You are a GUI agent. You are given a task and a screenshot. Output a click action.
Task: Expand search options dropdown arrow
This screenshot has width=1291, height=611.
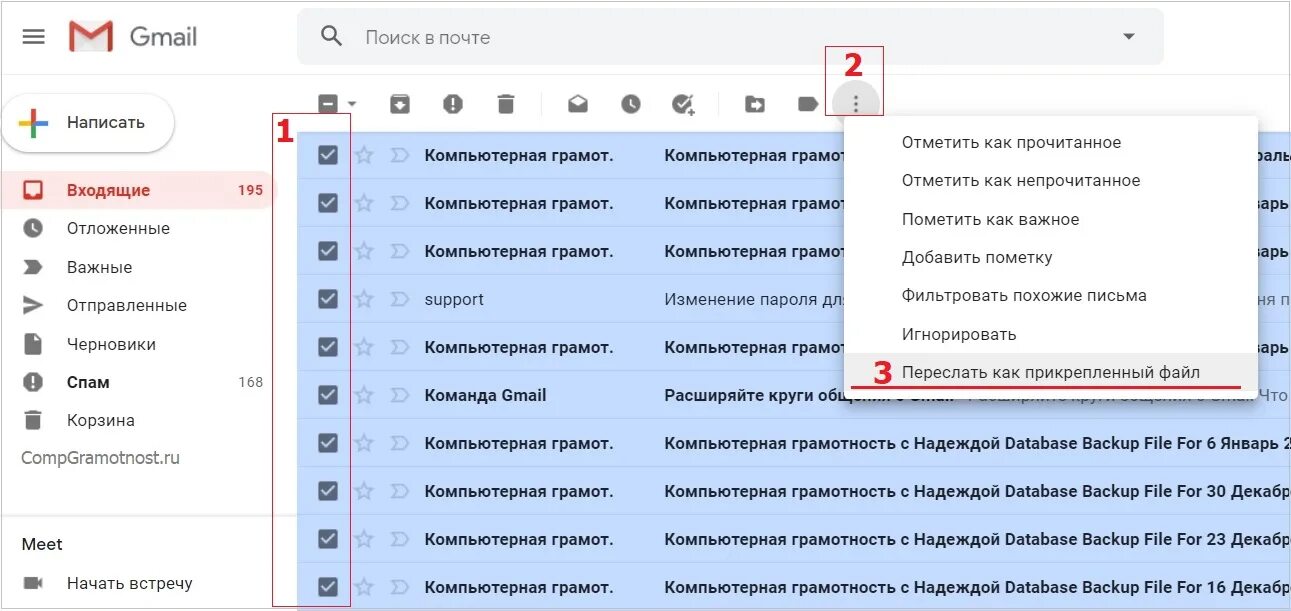coord(1129,37)
